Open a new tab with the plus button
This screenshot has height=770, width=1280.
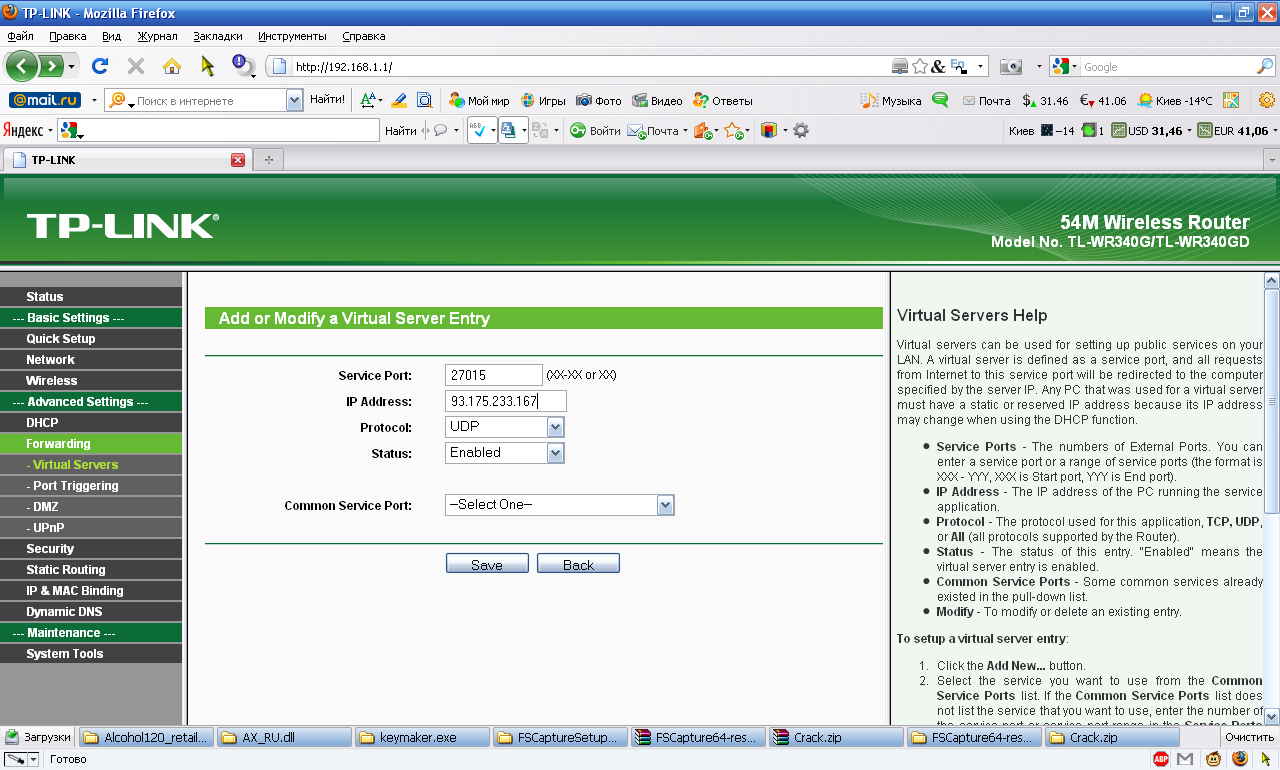click(x=268, y=160)
